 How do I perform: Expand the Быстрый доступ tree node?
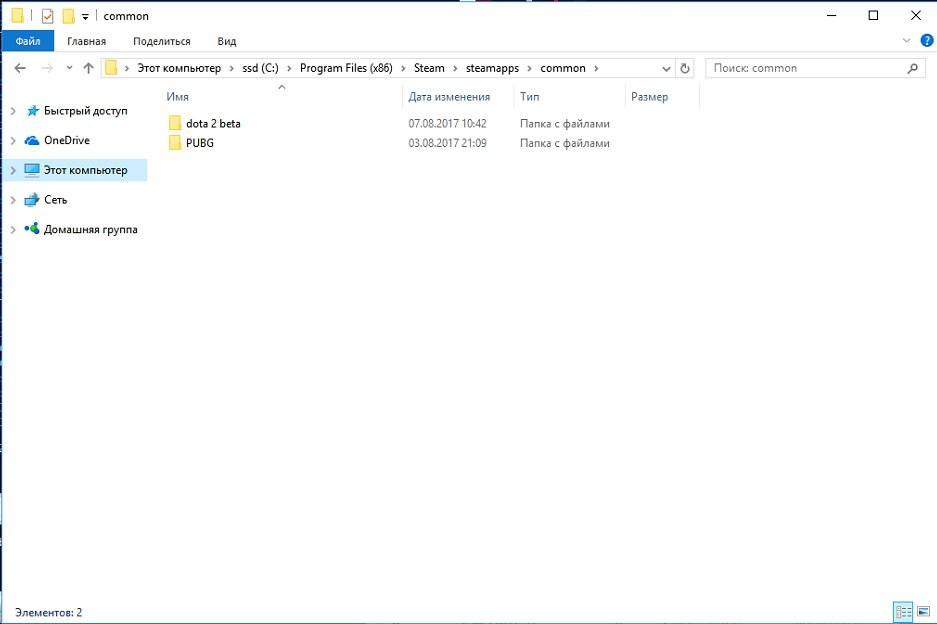point(13,111)
